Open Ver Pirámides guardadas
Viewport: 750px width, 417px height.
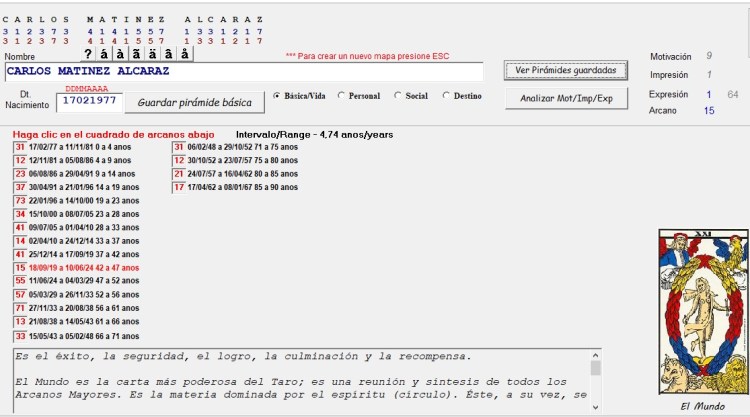tap(566, 70)
